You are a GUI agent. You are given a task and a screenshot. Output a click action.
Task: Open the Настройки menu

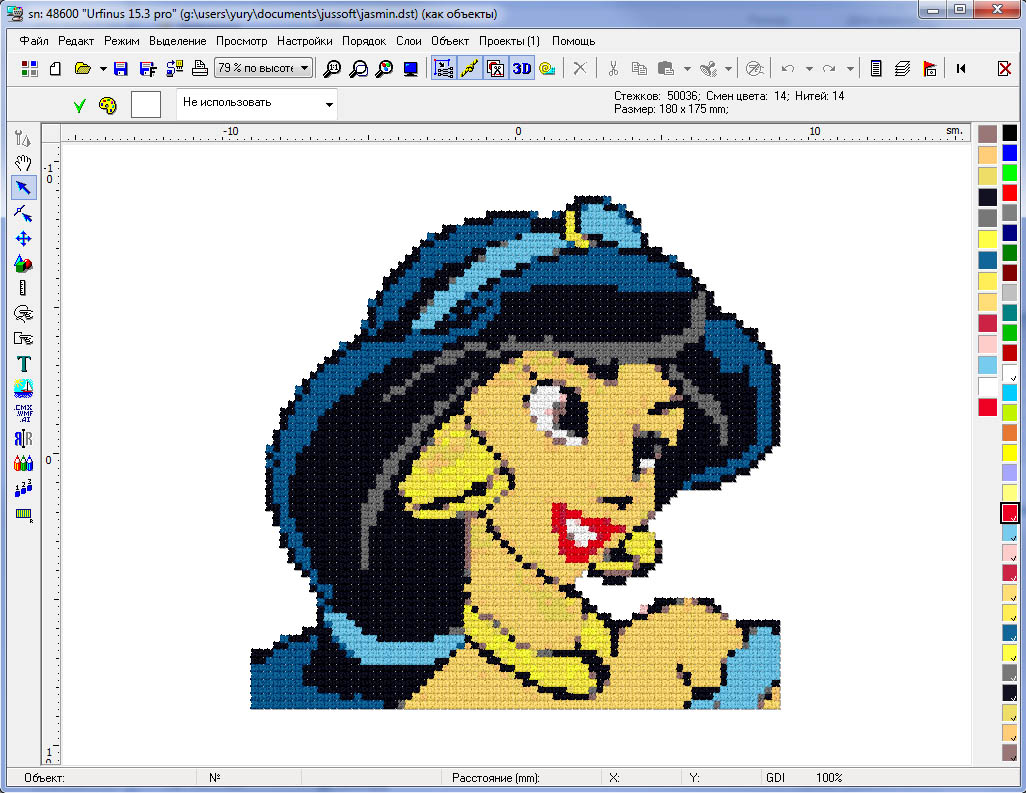tap(304, 41)
